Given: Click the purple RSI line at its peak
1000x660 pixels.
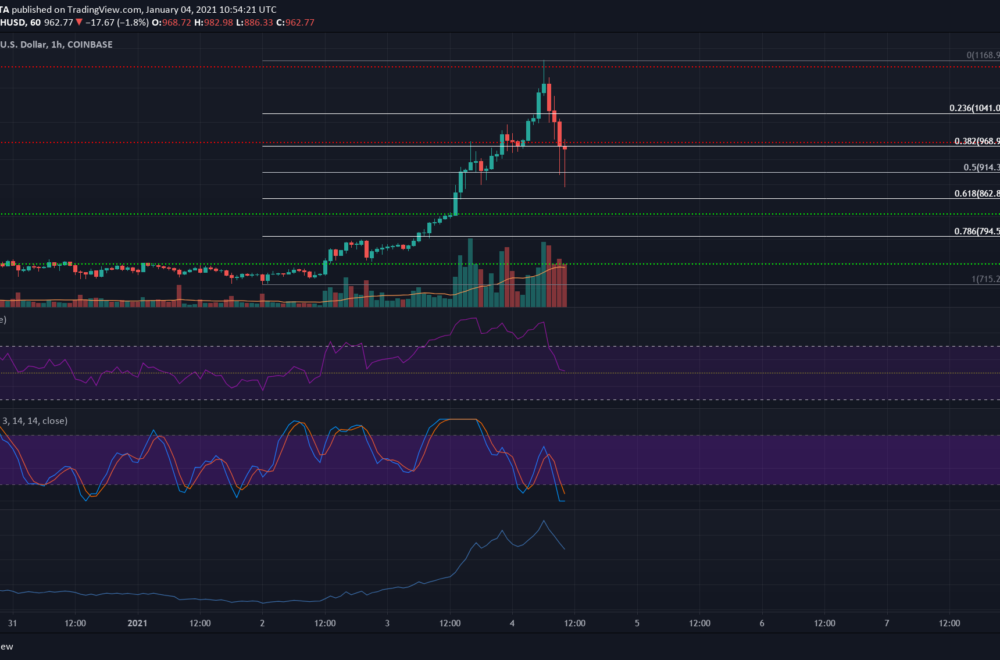Looking at the screenshot, I should coord(475,318).
